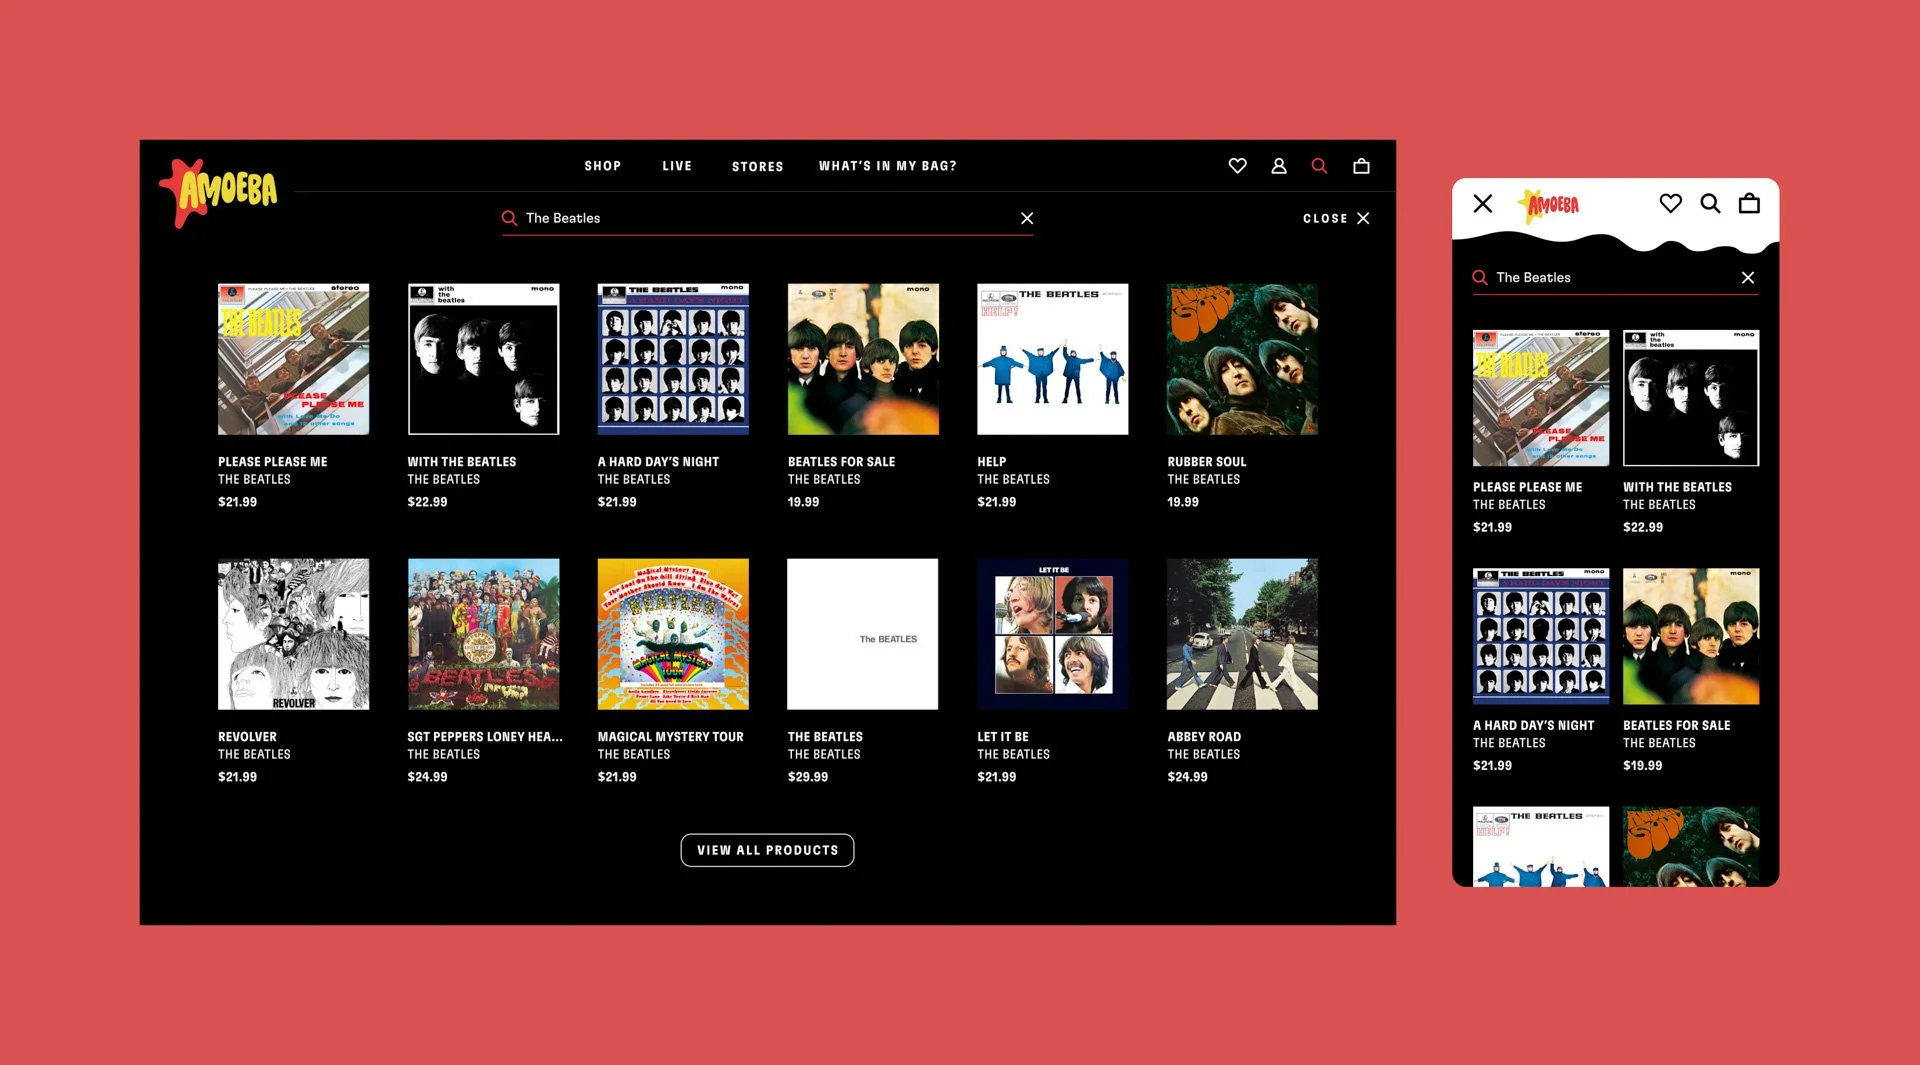Tap A Hard Day's Night cover in mobile view

pyautogui.click(x=1541, y=636)
